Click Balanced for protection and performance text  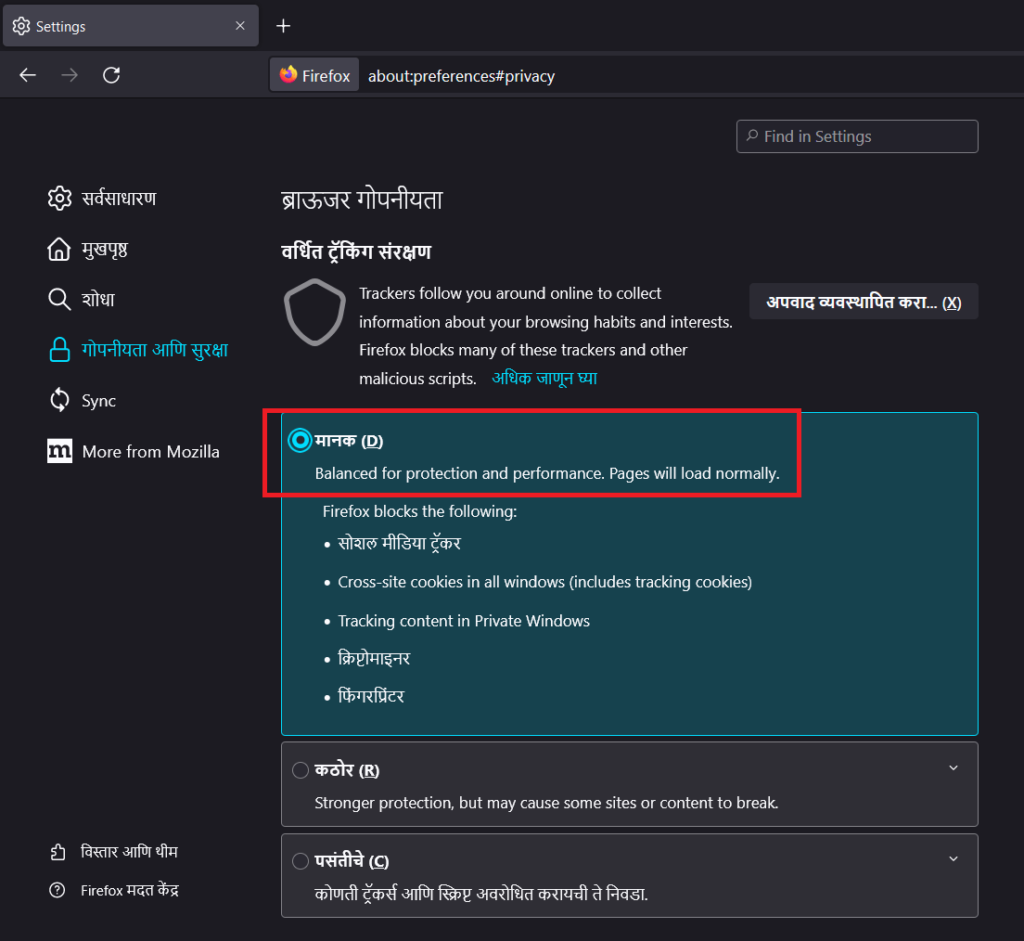(x=547, y=473)
